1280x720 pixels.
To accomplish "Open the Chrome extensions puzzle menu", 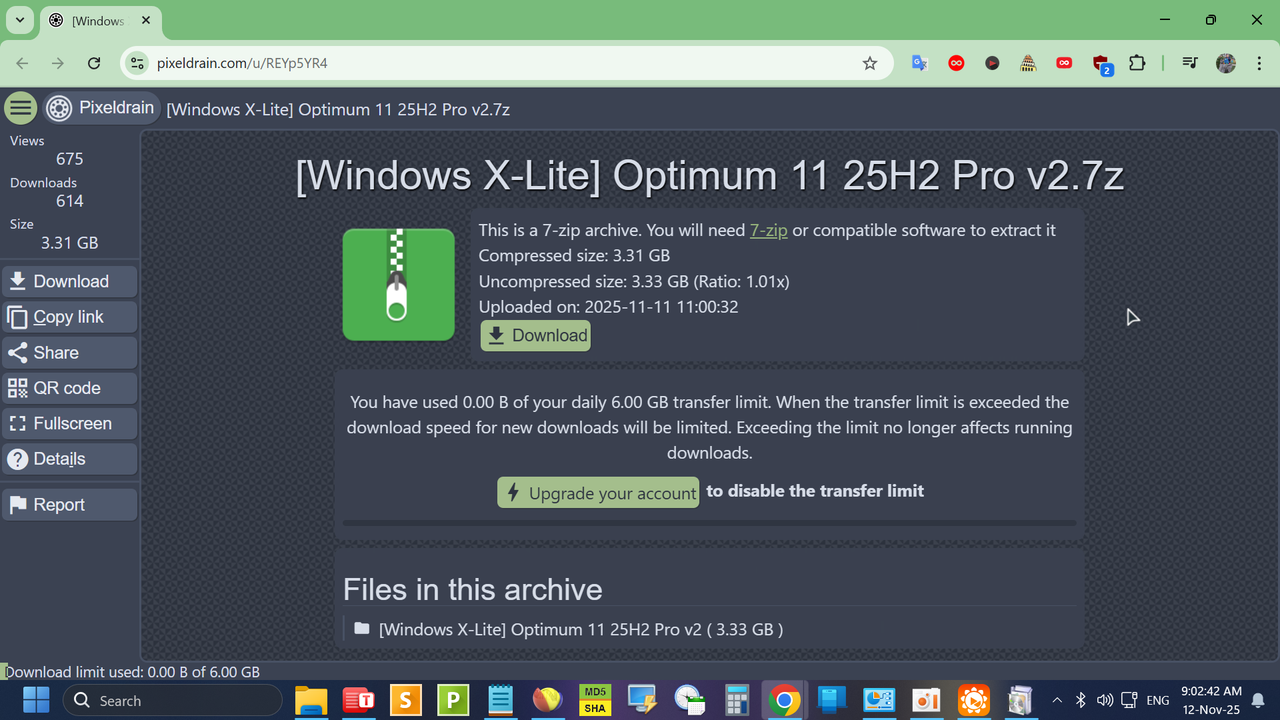I will pos(1137,62).
